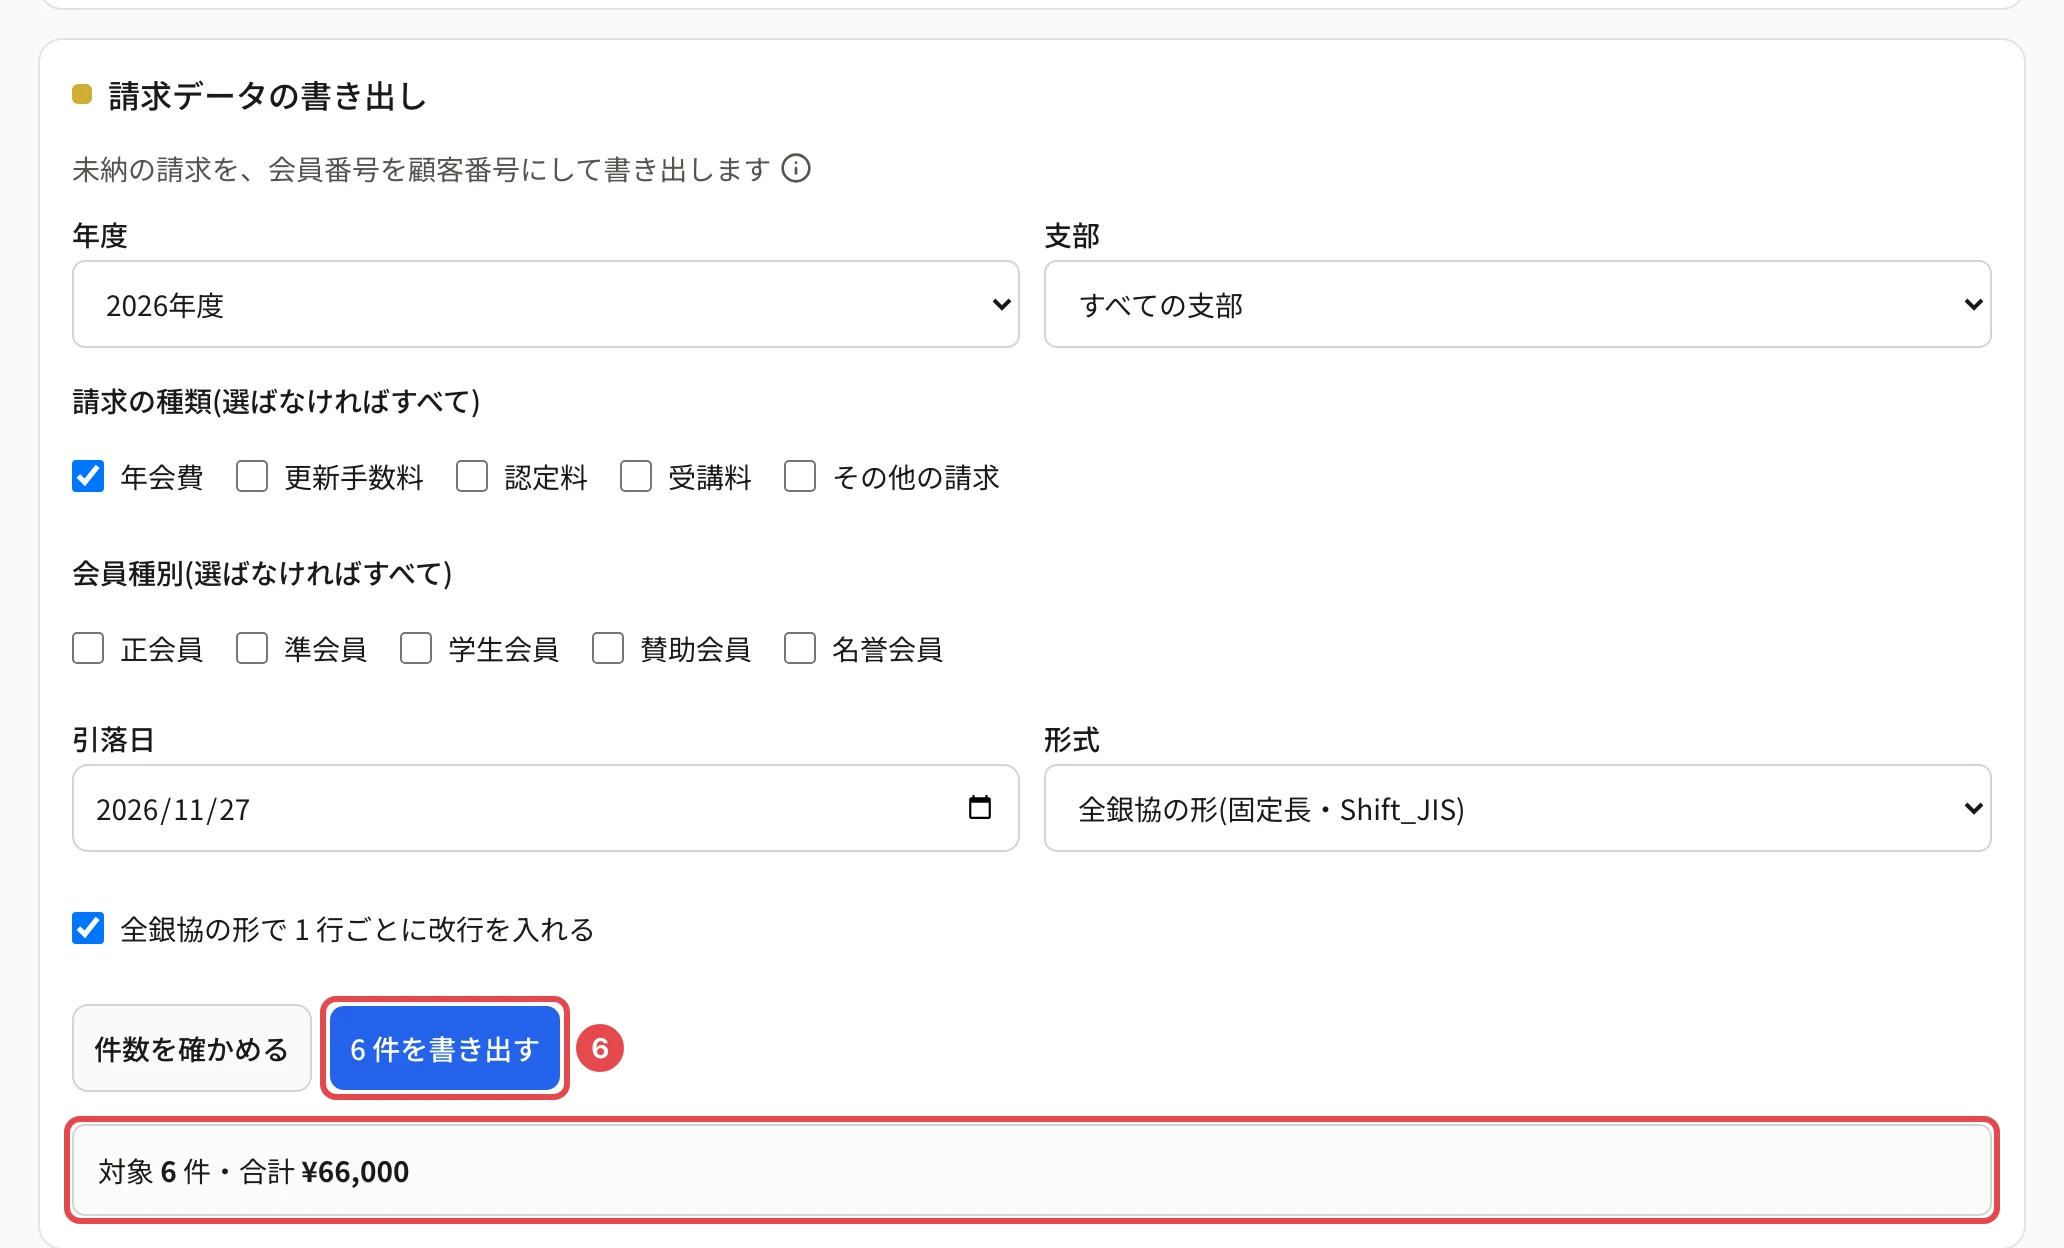This screenshot has height=1248, width=2064.
Task: Click the 引落日 date field 2026/11/27
Action: pos(546,808)
